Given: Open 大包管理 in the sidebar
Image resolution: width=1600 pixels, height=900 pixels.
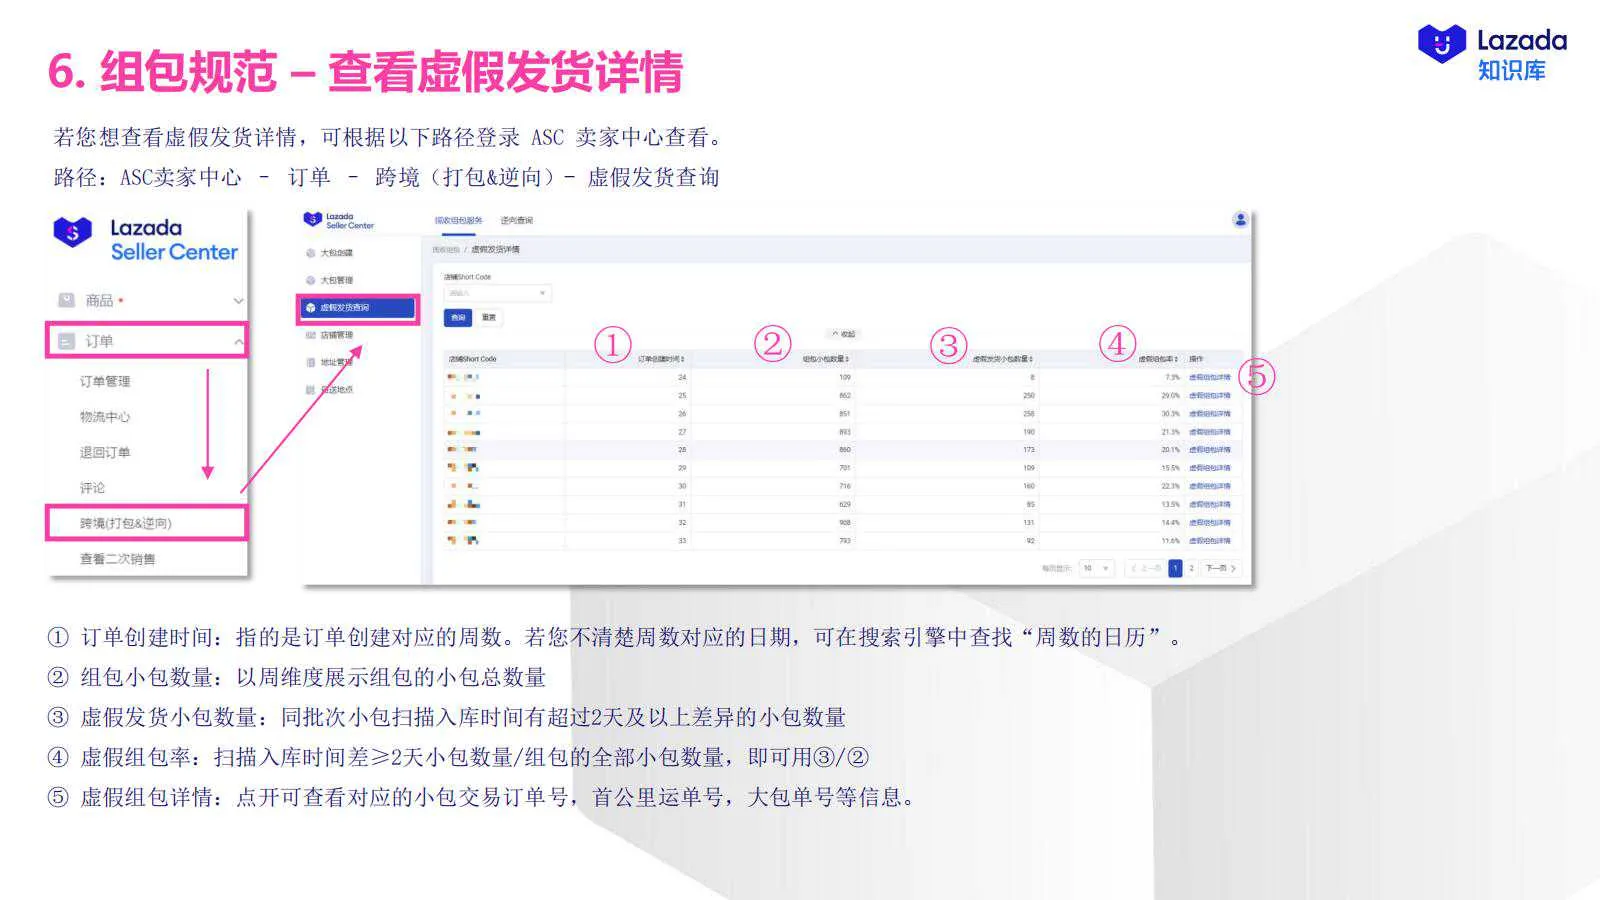Looking at the screenshot, I should [x=335, y=278].
